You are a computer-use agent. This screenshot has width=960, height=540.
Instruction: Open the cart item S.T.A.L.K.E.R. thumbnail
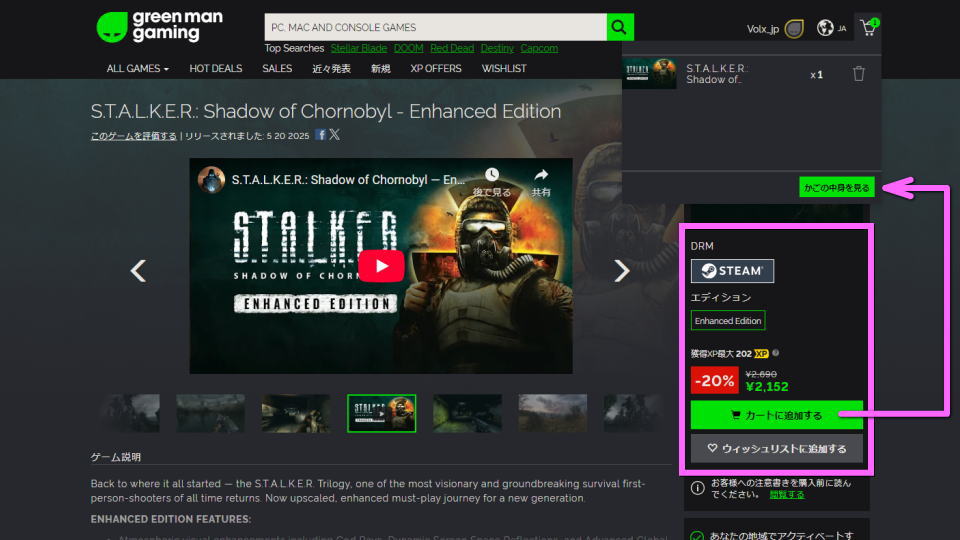pyautogui.click(x=650, y=73)
